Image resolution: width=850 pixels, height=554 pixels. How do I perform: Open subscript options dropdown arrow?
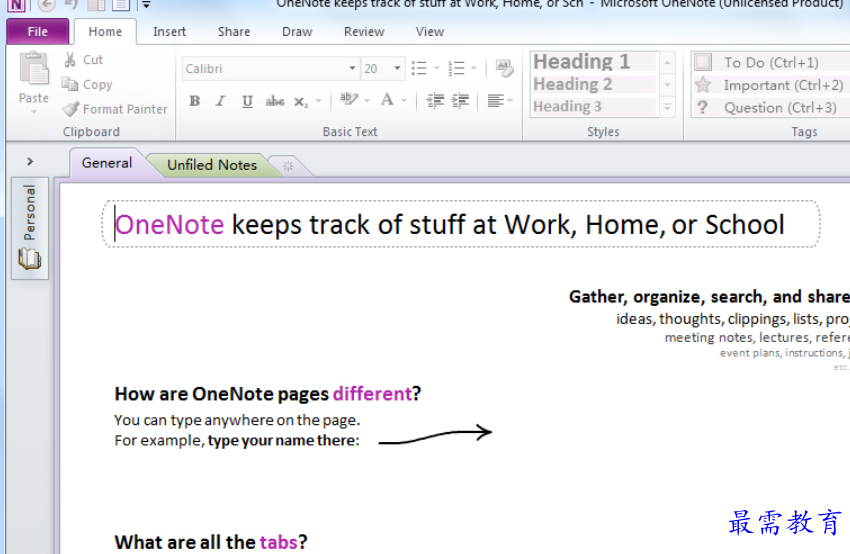coord(318,101)
